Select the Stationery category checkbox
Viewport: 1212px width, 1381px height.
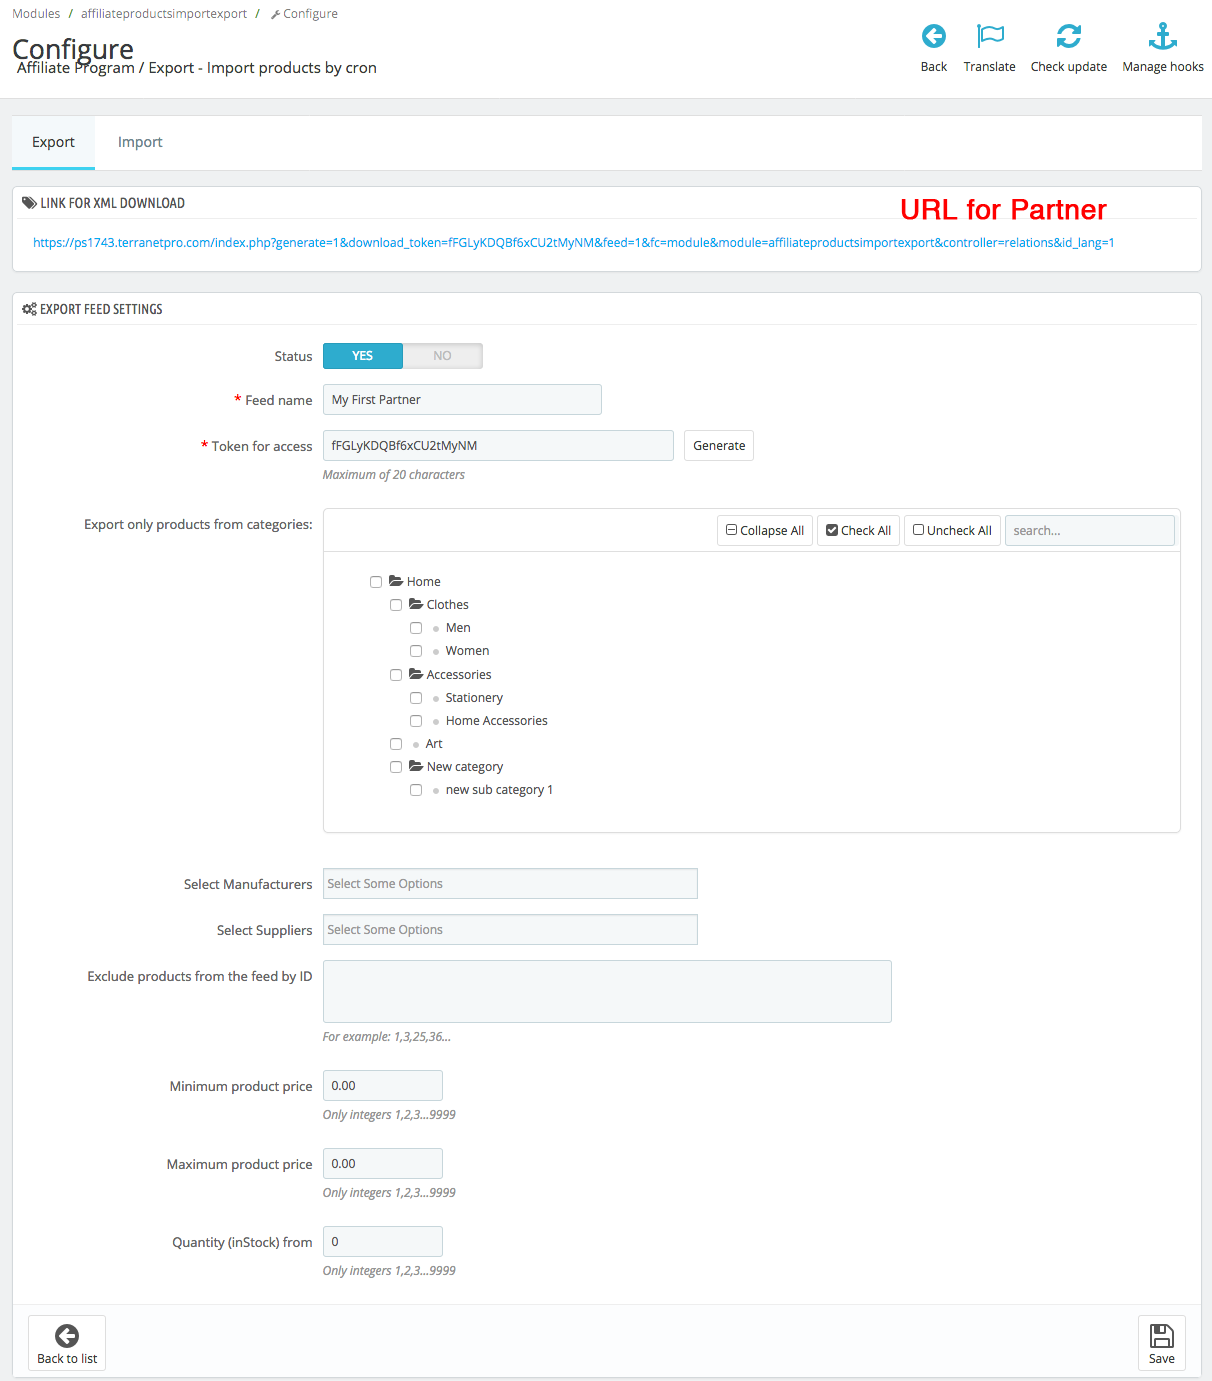[x=416, y=698]
